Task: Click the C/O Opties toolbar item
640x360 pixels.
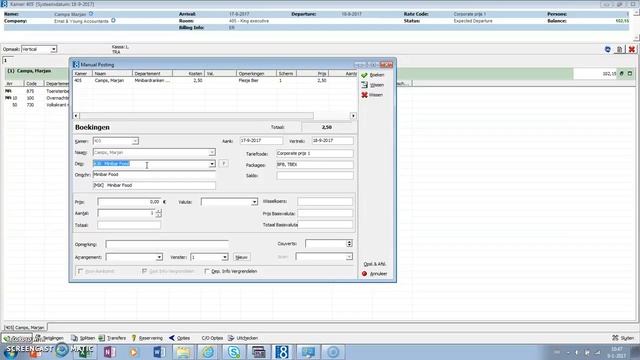Action: tap(212, 338)
